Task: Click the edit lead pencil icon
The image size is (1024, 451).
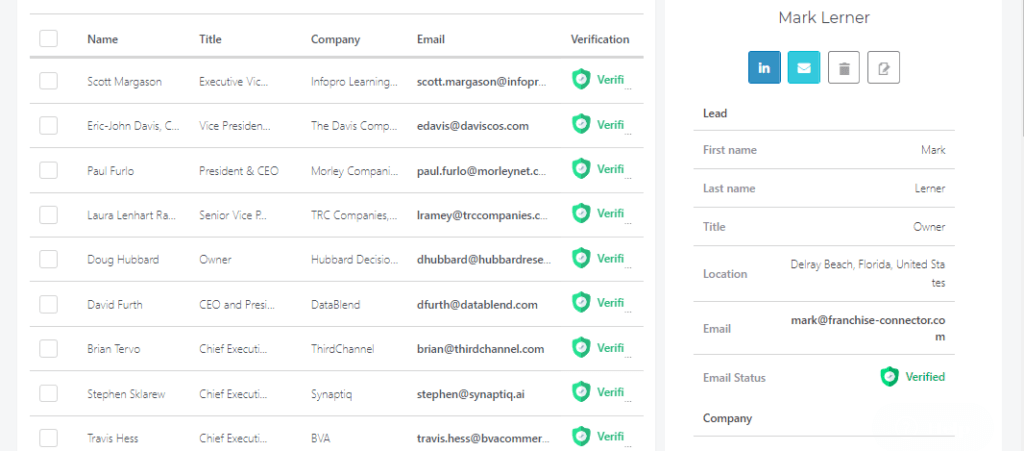Action: click(x=883, y=68)
